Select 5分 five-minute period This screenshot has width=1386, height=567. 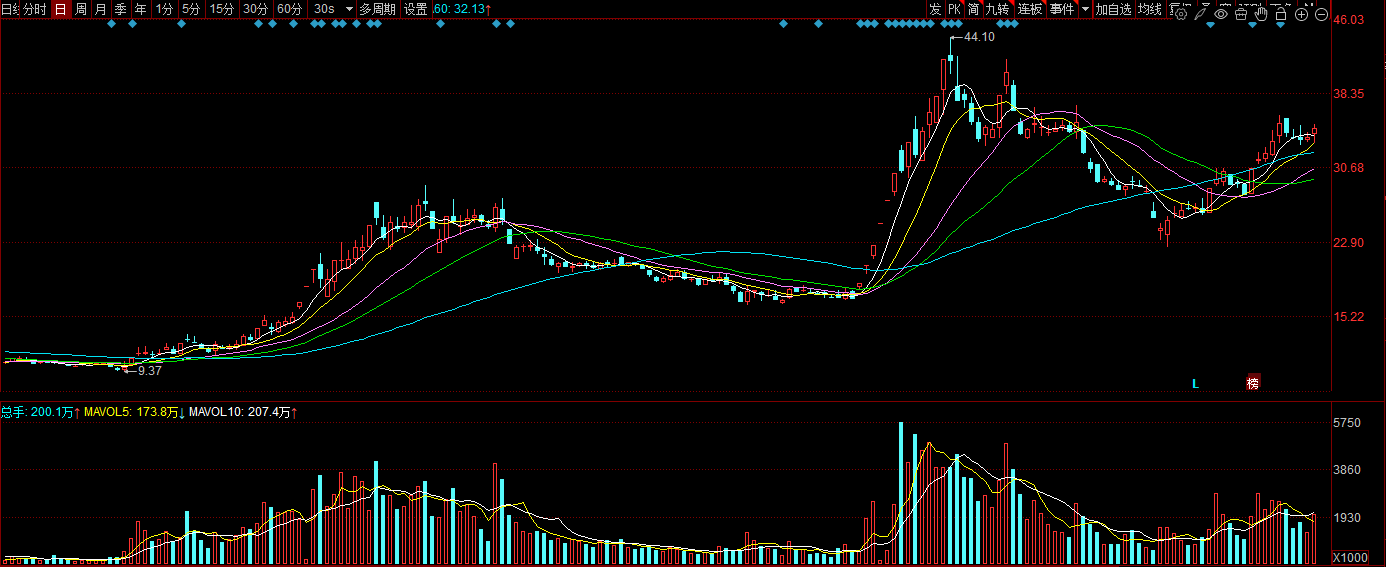click(190, 9)
